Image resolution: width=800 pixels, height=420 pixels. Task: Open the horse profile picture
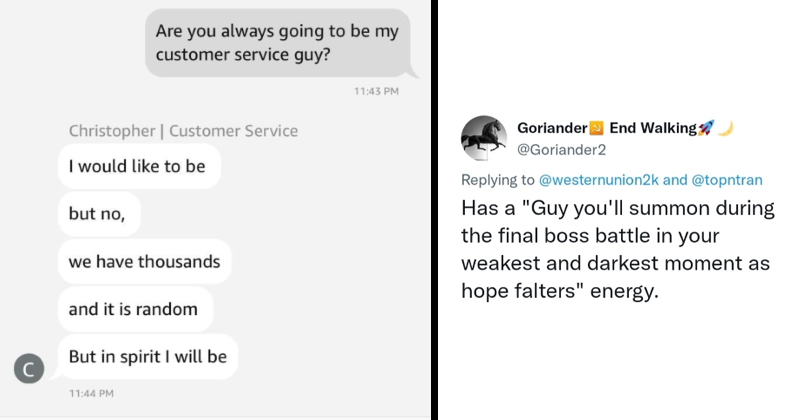483,140
